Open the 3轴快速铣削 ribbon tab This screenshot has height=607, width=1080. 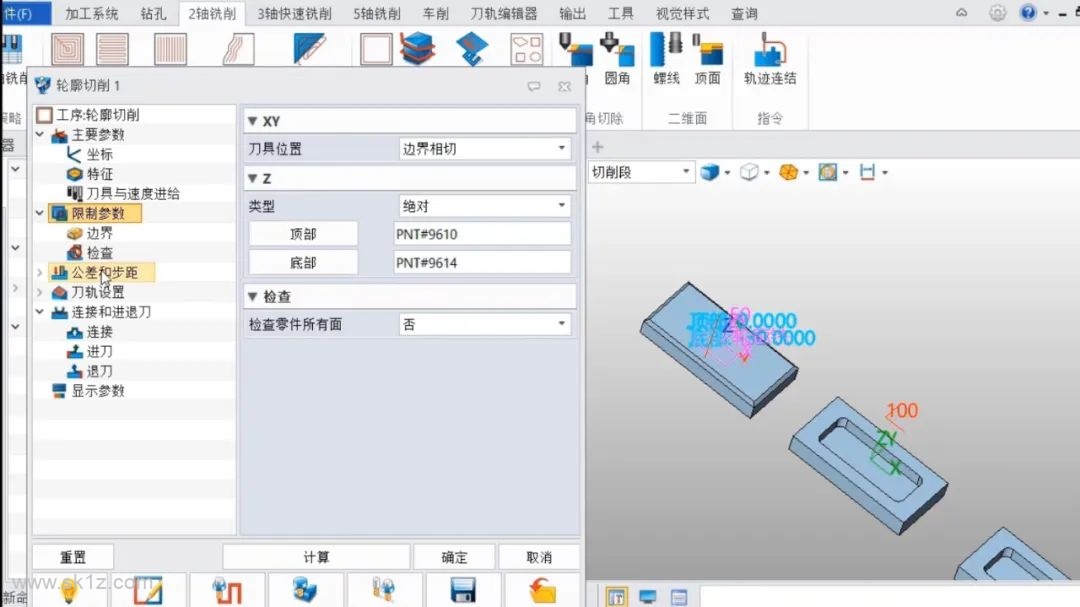[x=295, y=13]
